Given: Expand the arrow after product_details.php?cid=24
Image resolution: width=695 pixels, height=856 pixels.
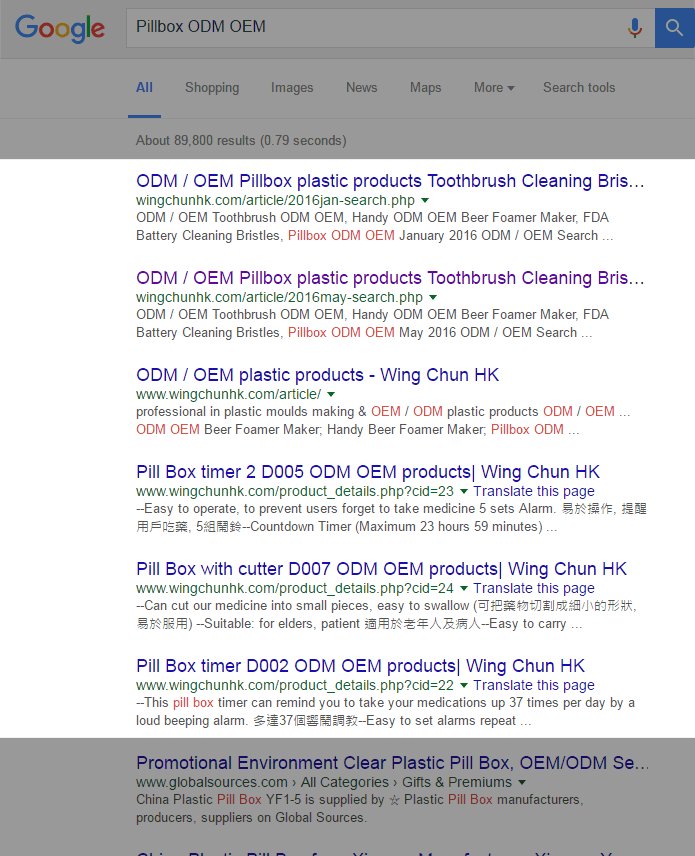Looking at the screenshot, I should pyautogui.click(x=464, y=588).
